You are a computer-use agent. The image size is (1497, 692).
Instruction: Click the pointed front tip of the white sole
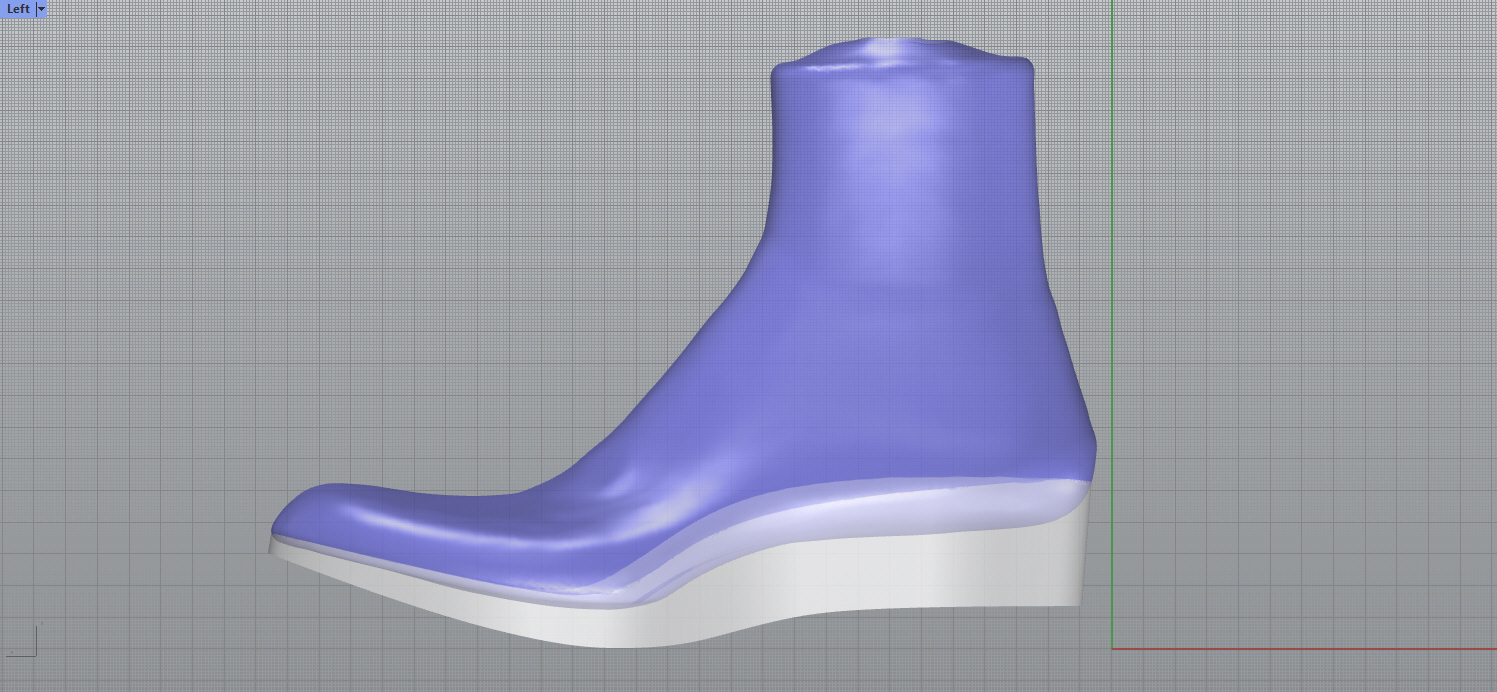pyautogui.click(x=272, y=547)
